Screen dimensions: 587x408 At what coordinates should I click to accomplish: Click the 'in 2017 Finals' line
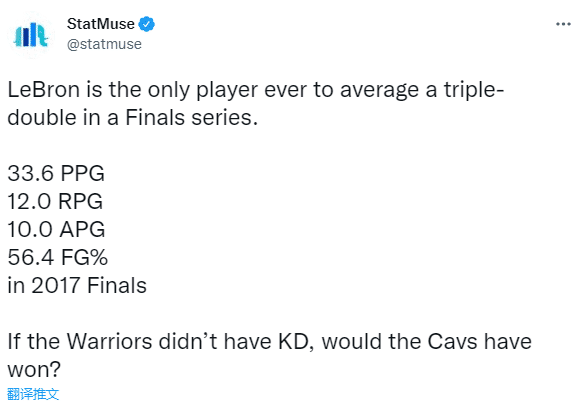[77, 285]
